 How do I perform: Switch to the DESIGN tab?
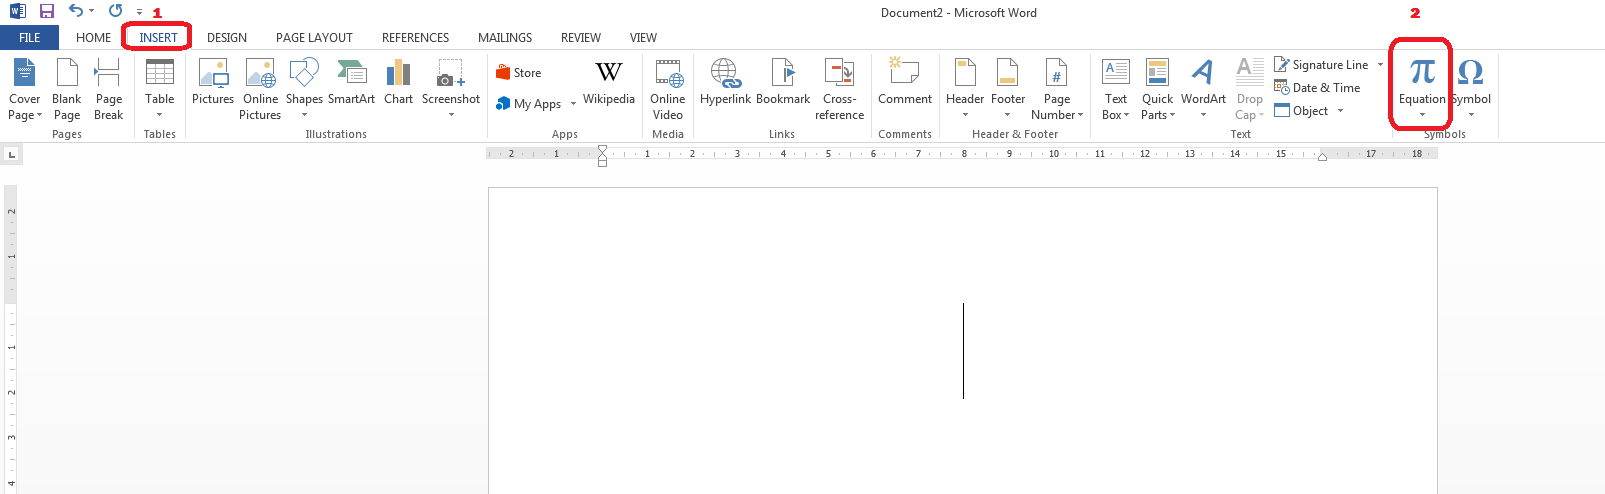(227, 38)
